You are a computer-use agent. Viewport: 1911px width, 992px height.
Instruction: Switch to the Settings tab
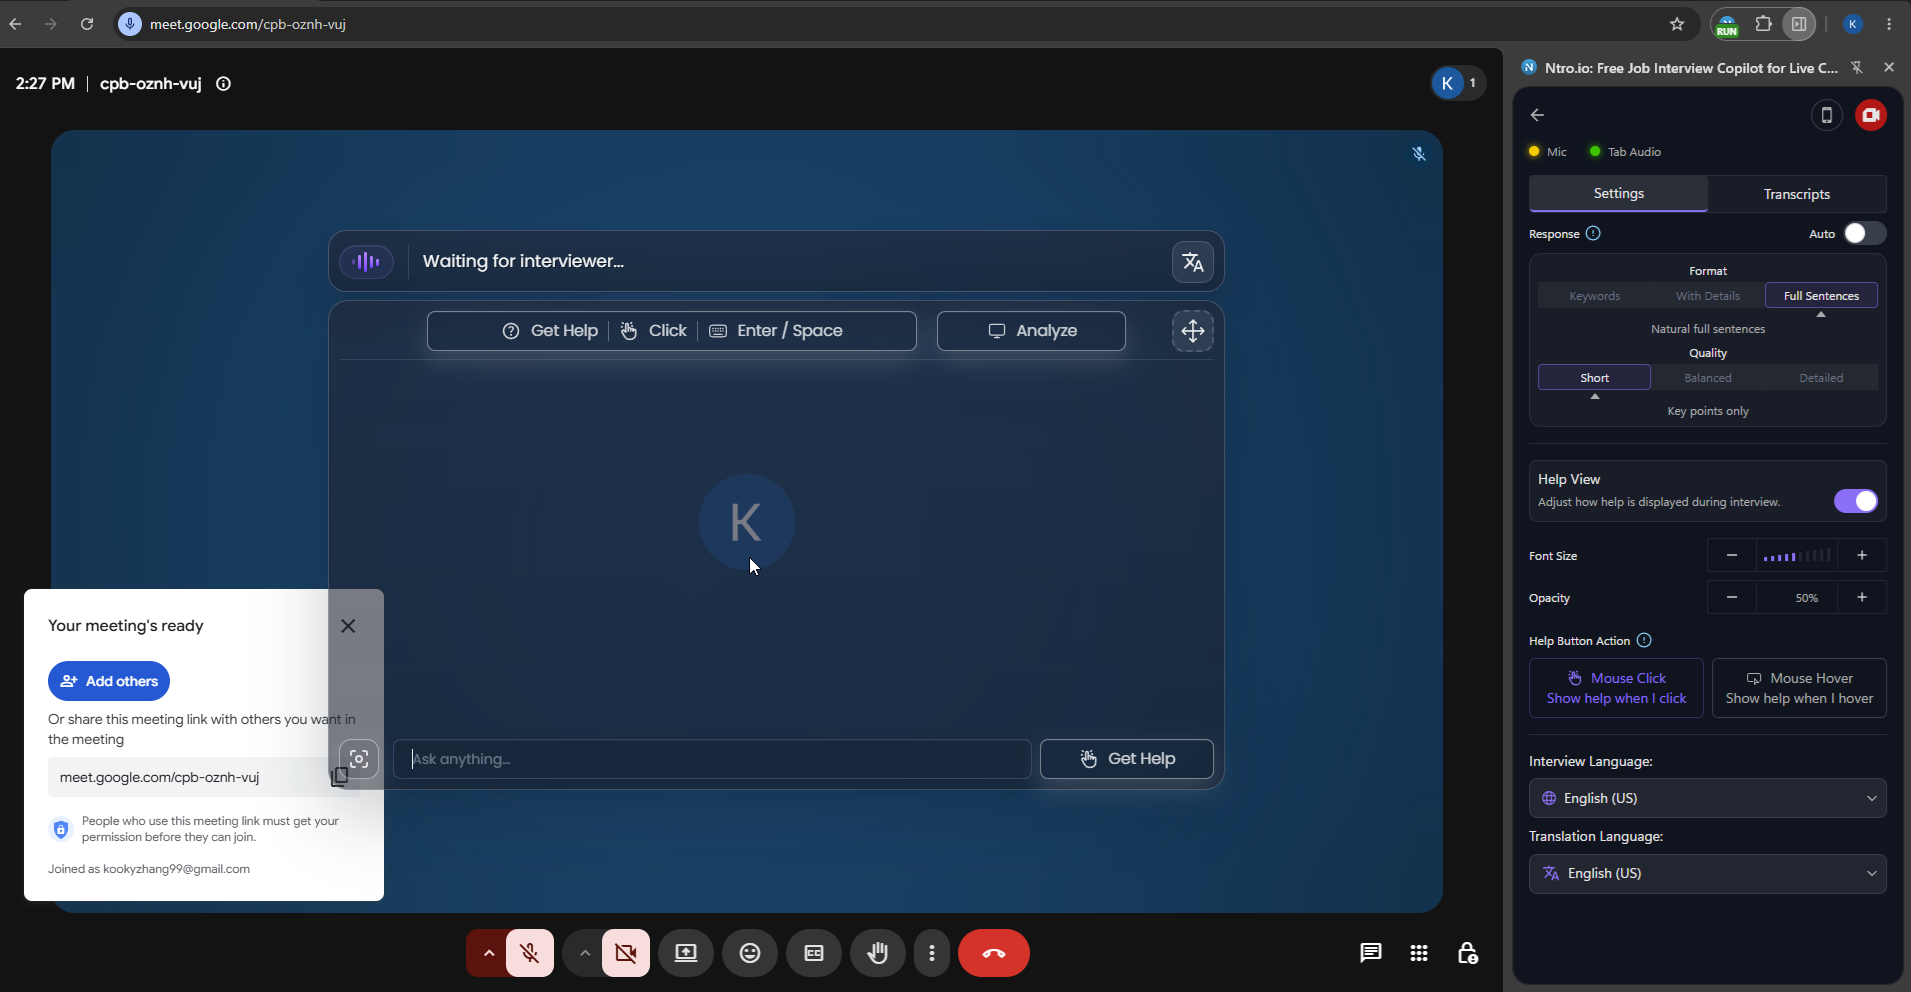click(x=1618, y=194)
